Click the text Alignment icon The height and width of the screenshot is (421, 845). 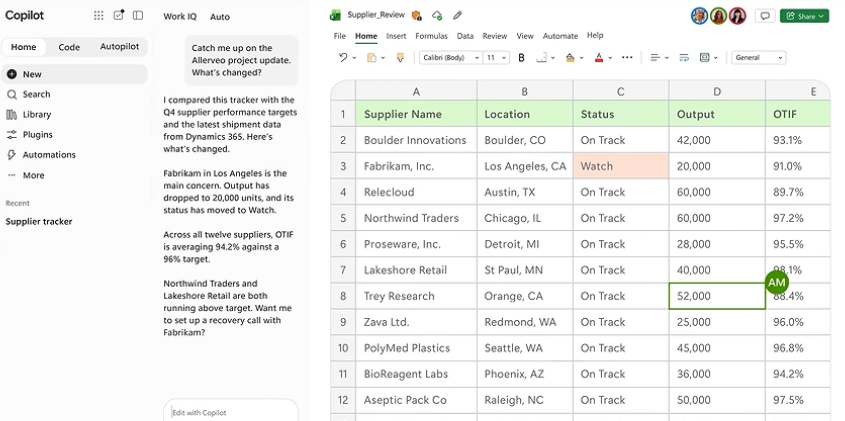tap(655, 58)
